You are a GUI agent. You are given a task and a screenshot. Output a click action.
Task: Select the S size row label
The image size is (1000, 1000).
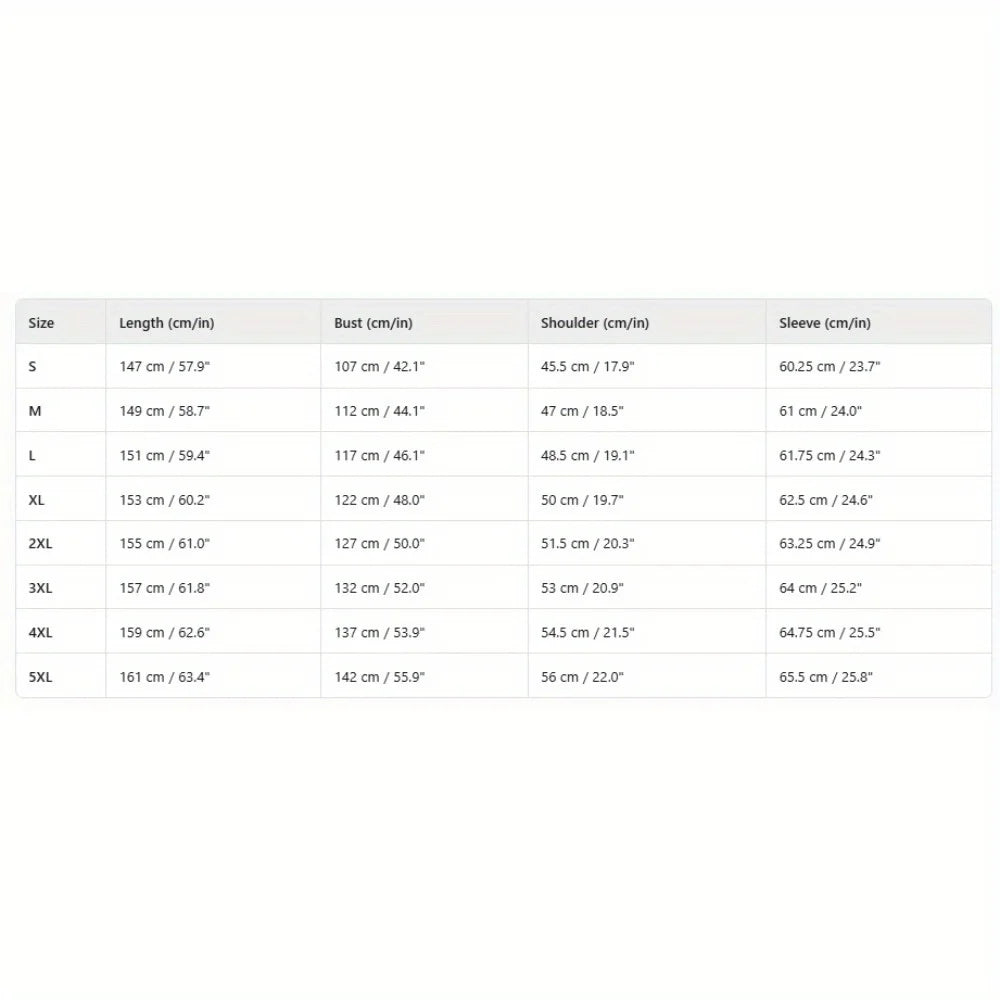coord(33,367)
